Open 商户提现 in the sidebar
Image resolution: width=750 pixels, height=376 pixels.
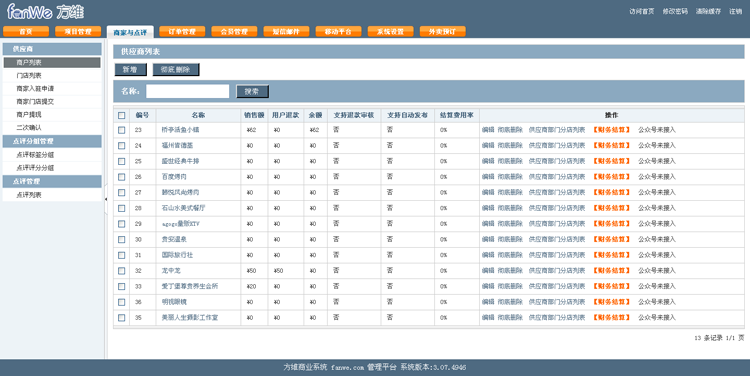52,115
